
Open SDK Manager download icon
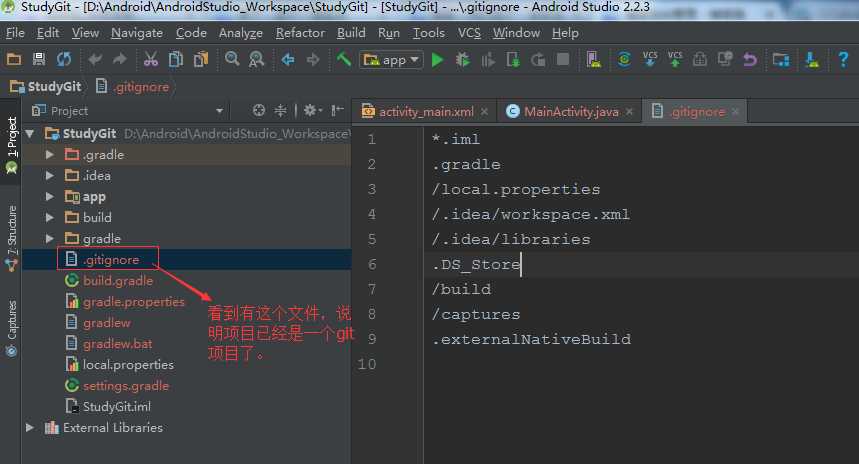(812, 59)
